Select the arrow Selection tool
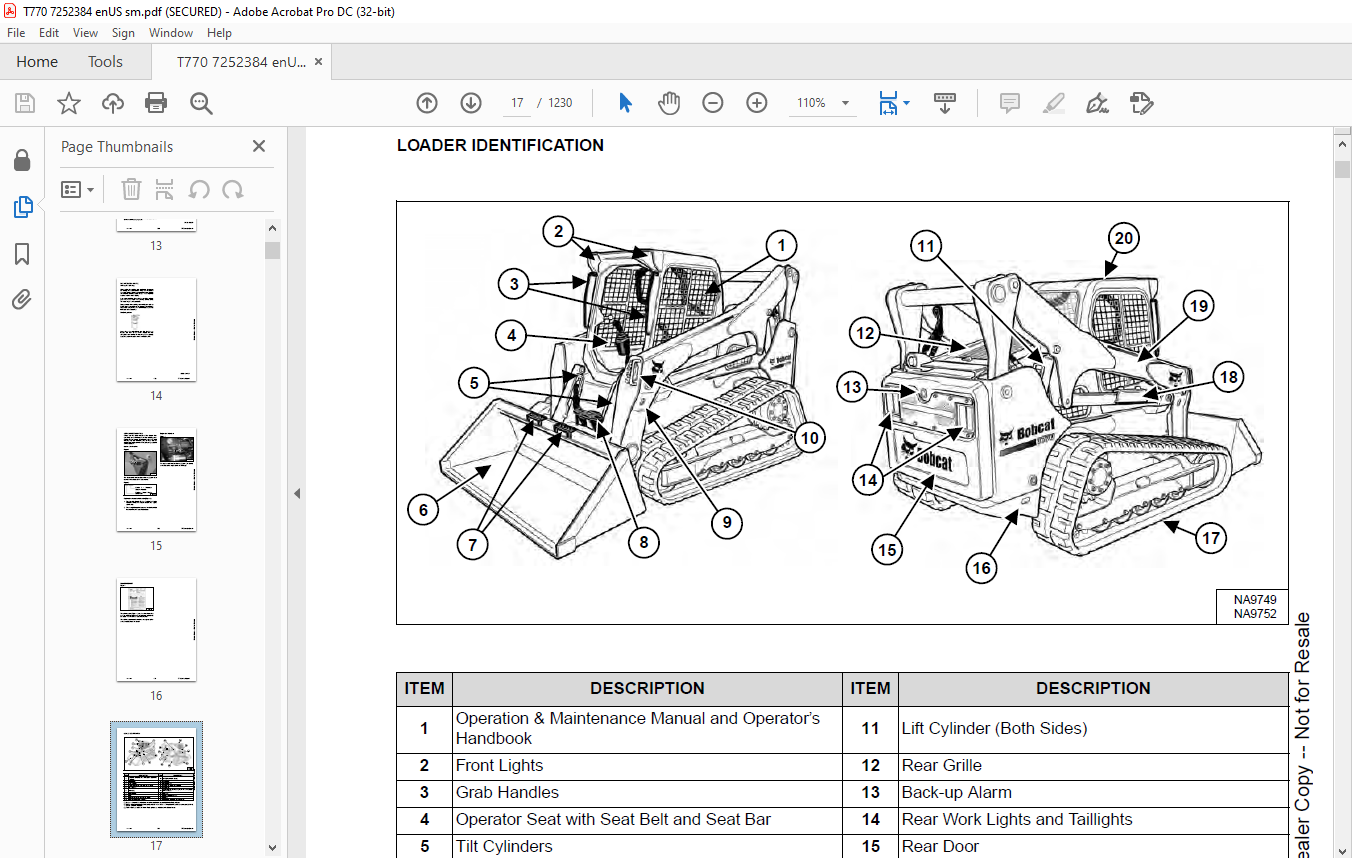The image size is (1352, 858). [x=626, y=103]
